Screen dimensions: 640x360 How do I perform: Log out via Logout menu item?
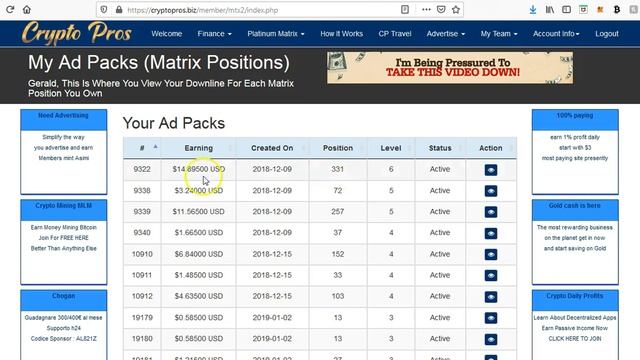pos(607,34)
